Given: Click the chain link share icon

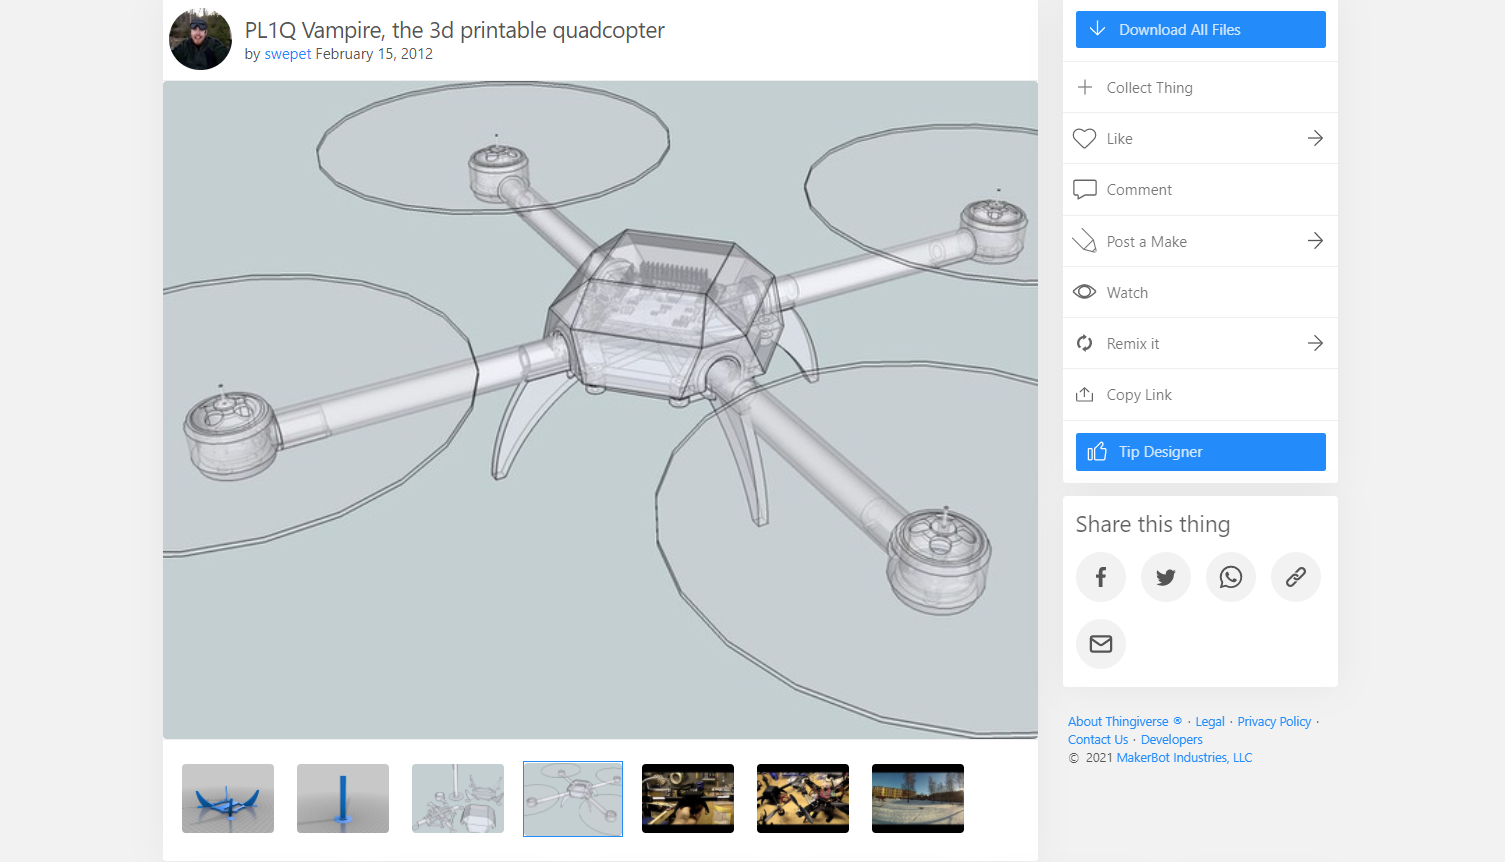Looking at the screenshot, I should pyautogui.click(x=1296, y=577).
